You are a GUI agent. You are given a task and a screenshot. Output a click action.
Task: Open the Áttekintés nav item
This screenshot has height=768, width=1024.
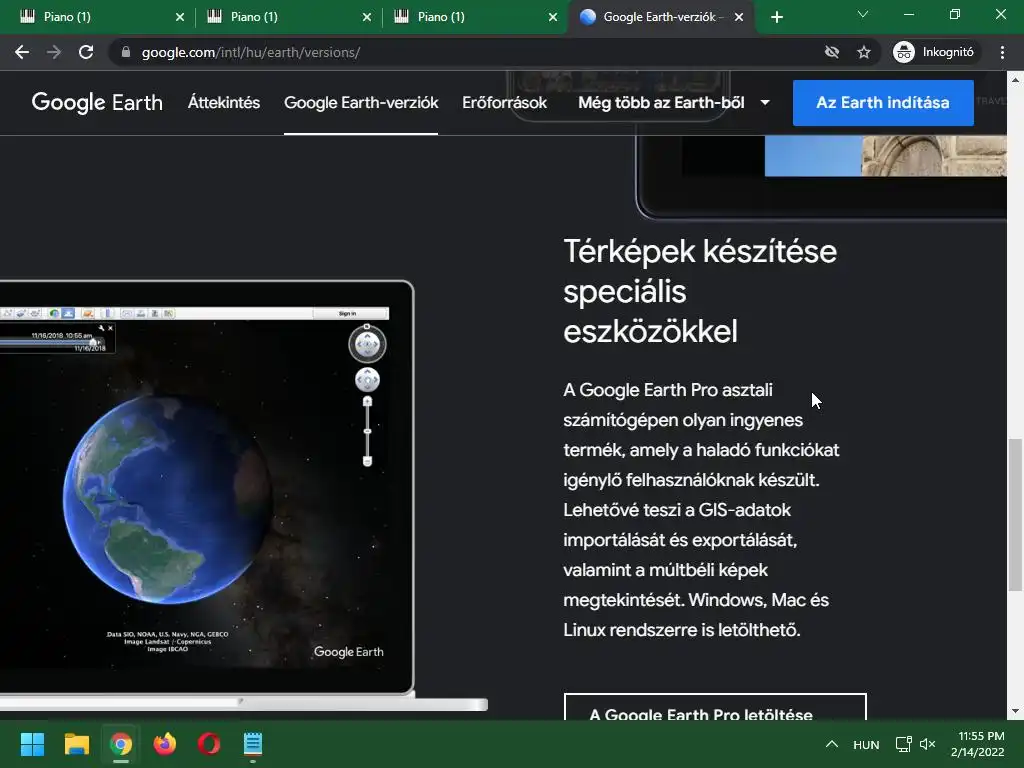coord(224,103)
